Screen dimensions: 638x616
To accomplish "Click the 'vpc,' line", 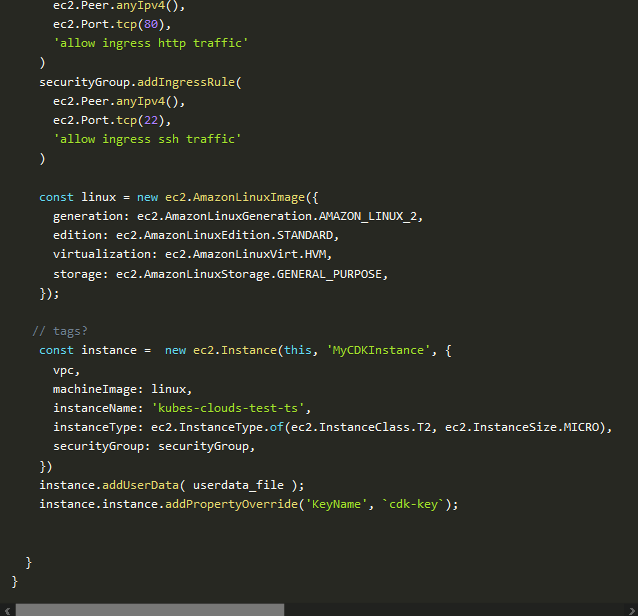I will click(x=66, y=371).
